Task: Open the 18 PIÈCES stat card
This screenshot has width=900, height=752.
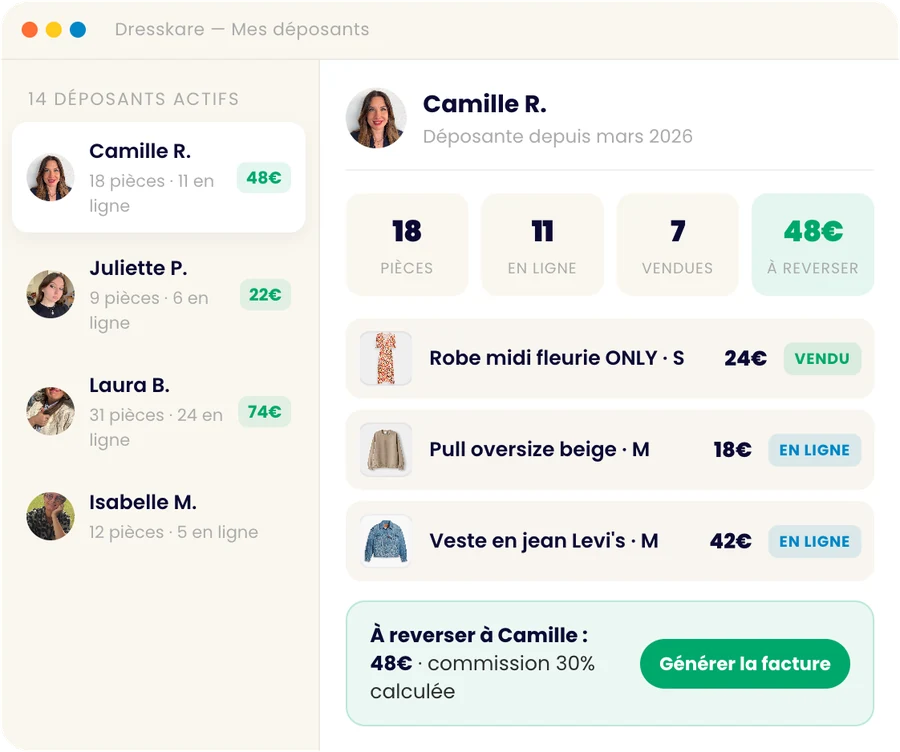Action: [407, 245]
